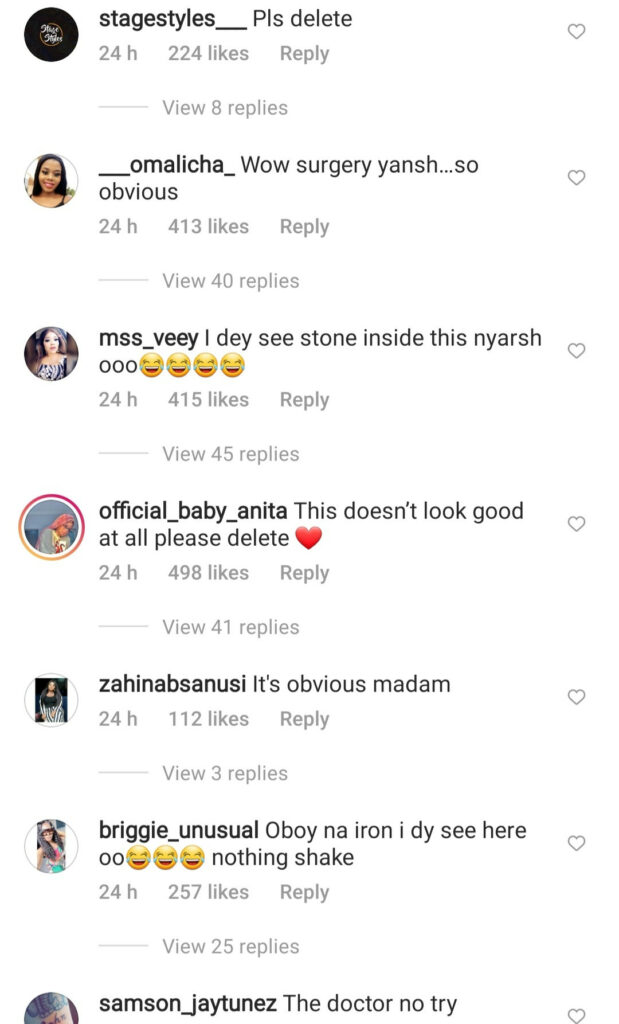The height and width of the screenshot is (1024, 619).
Task: Open briggie_unusual username profile link
Action: [179, 830]
